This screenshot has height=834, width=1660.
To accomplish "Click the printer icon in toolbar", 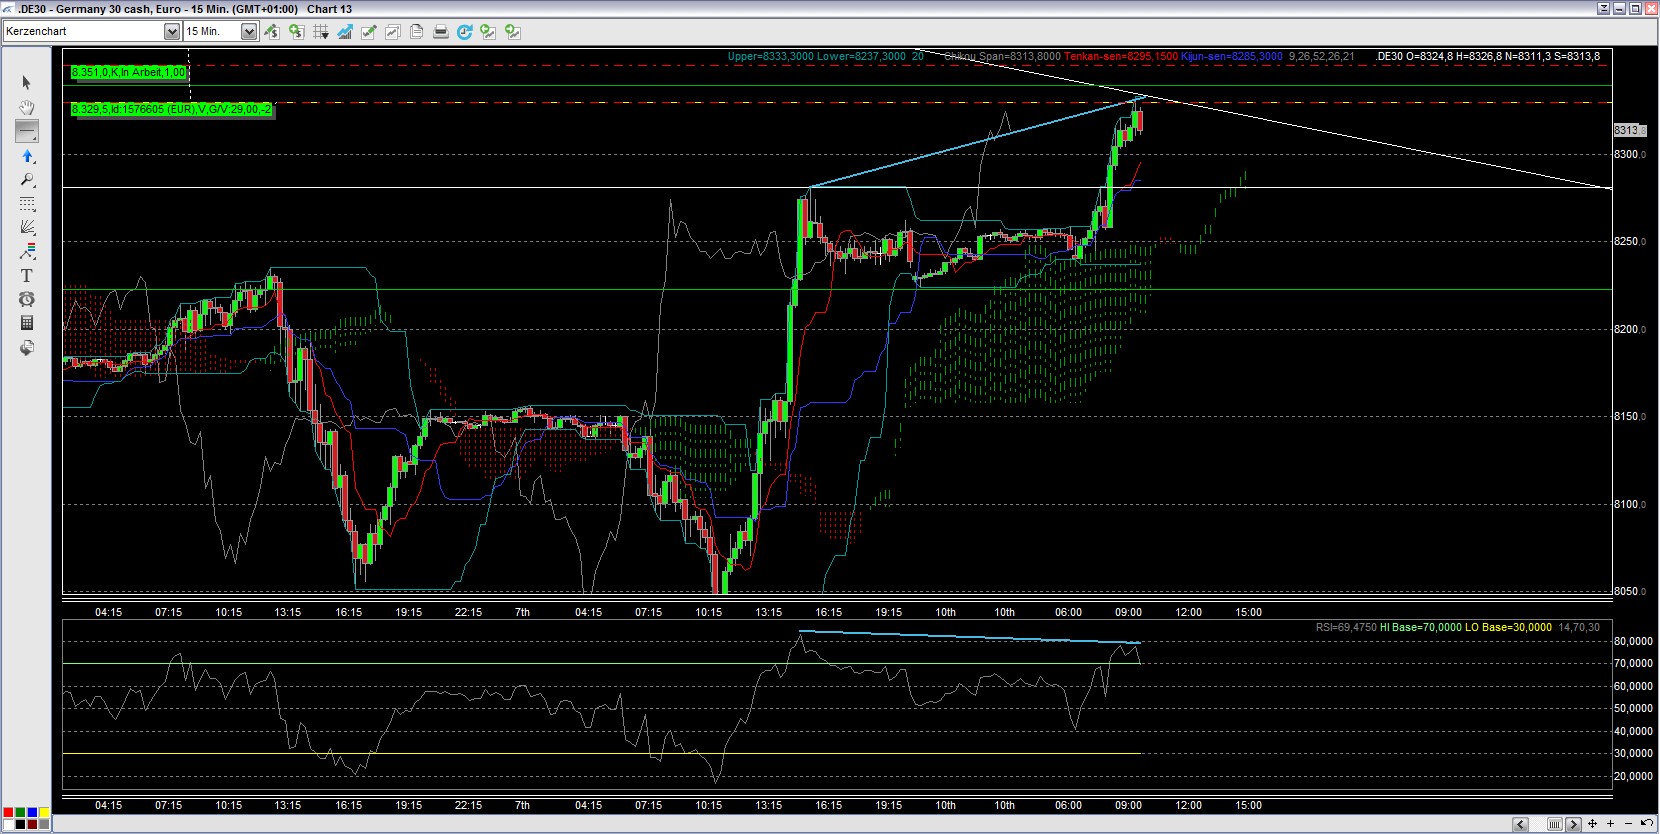I will (440, 32).
